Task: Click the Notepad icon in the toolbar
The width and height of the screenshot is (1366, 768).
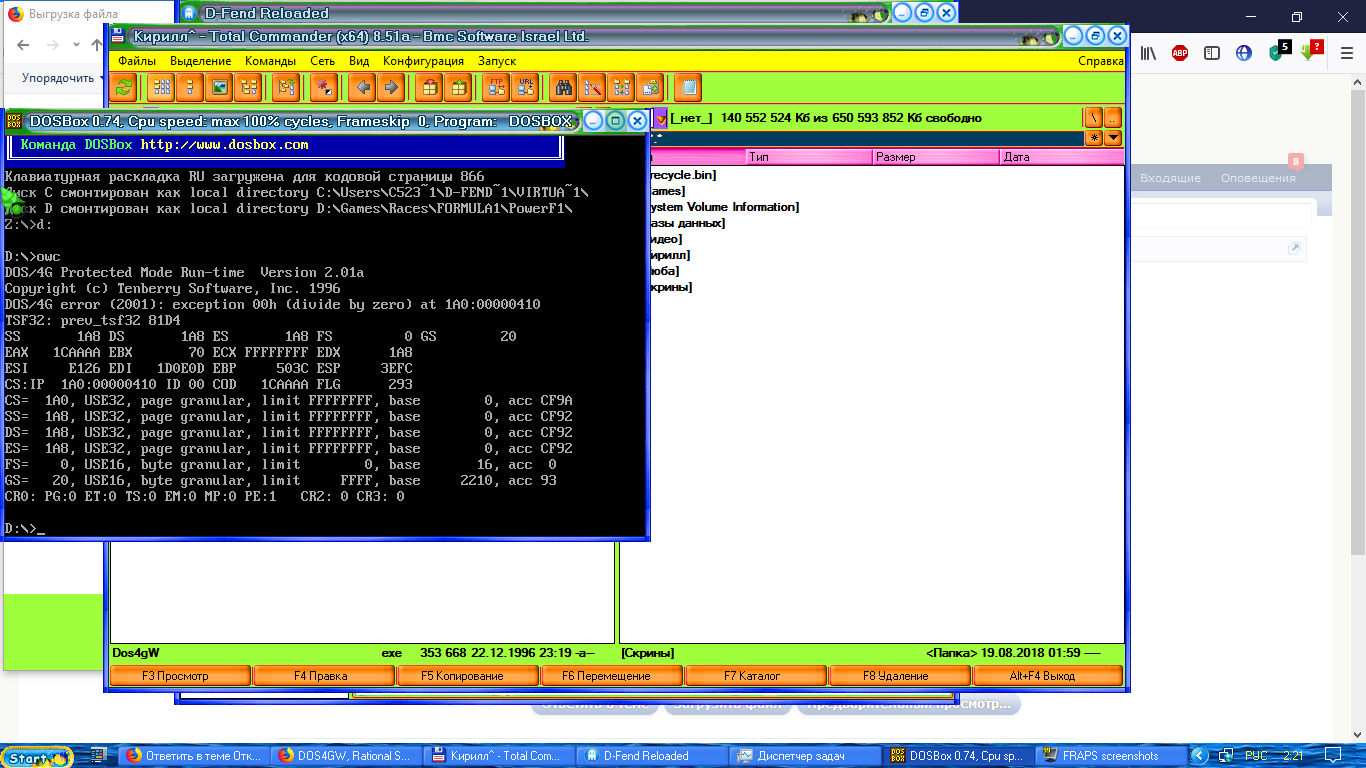Action: (x=687, y=88)
